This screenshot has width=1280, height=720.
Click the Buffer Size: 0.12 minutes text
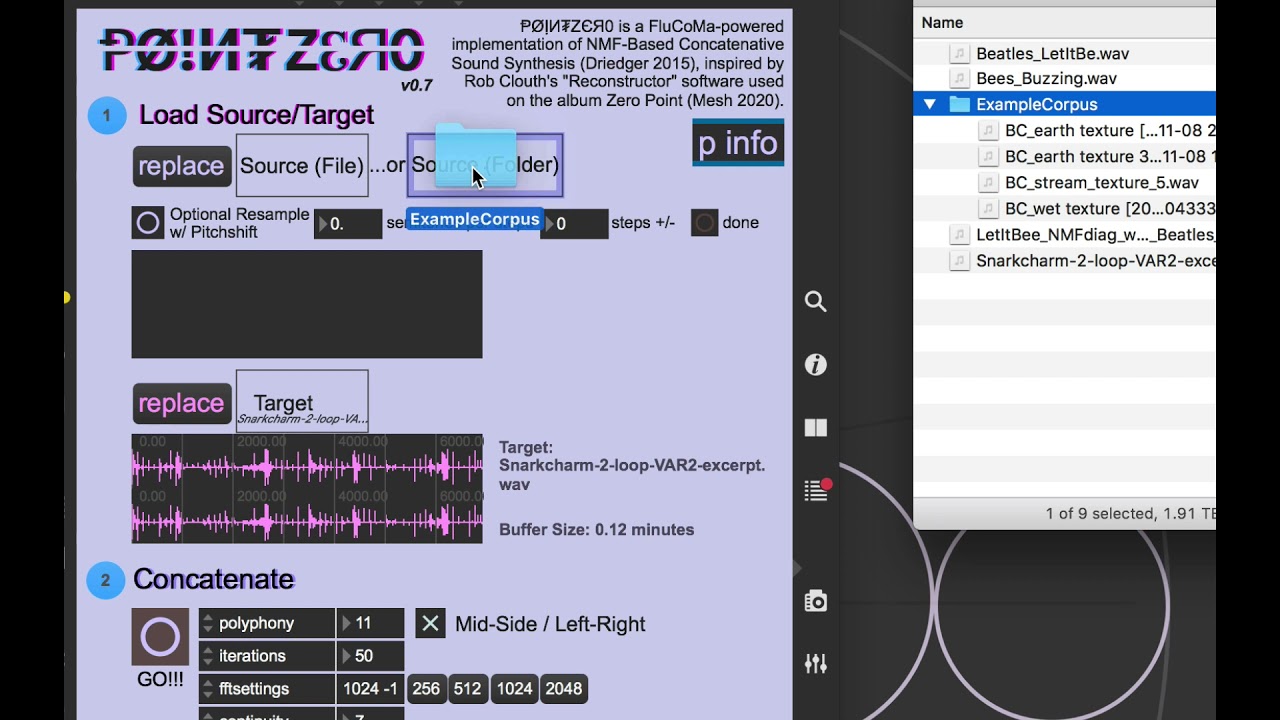pos(596,530)
